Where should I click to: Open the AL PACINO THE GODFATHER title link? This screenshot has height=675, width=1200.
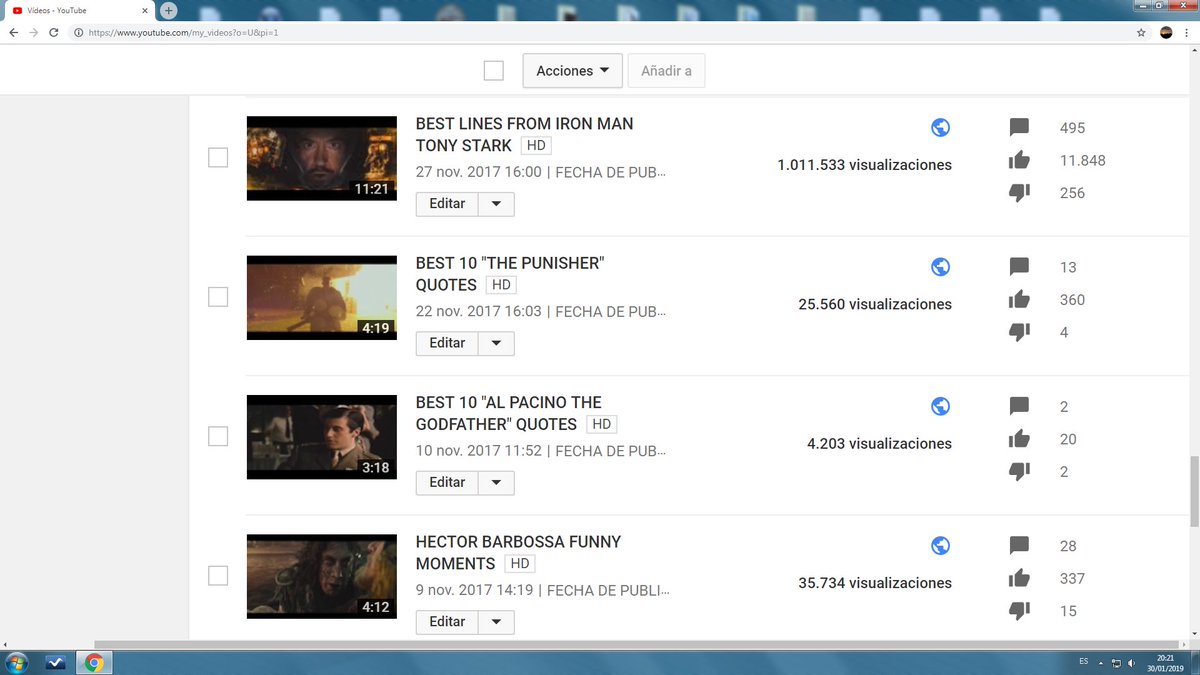509,413
